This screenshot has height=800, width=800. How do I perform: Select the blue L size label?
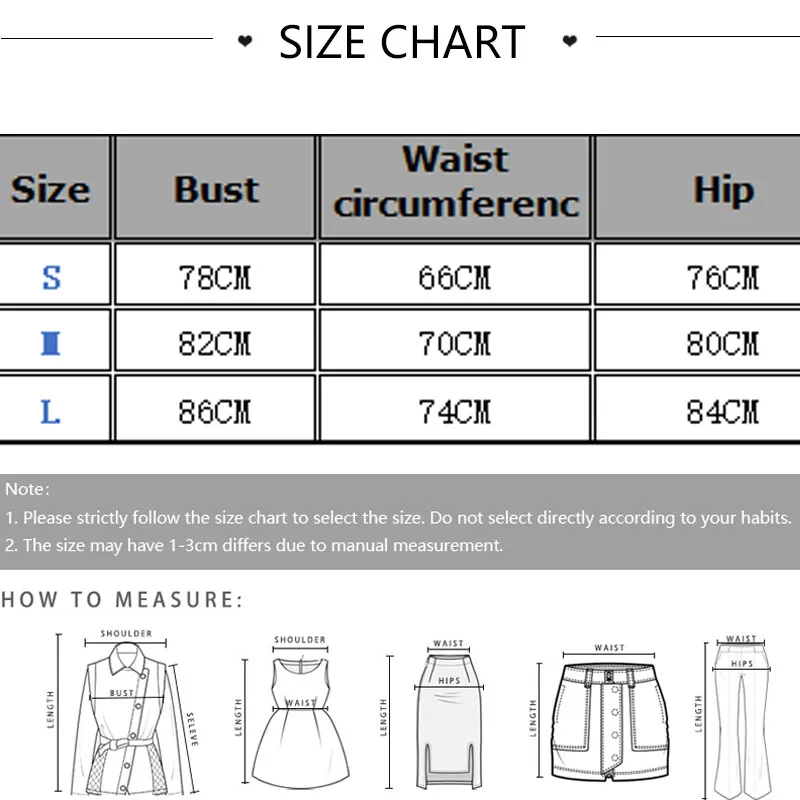[50, 411]
